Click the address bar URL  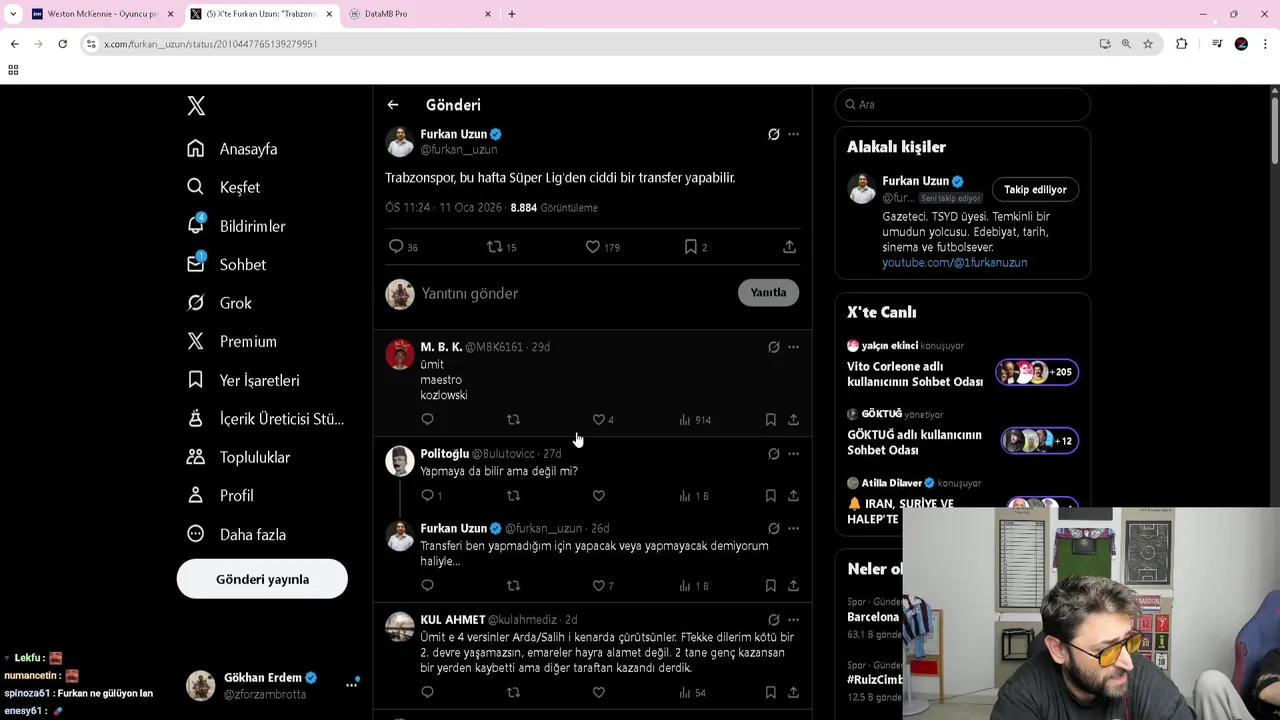tap(211, 44)
